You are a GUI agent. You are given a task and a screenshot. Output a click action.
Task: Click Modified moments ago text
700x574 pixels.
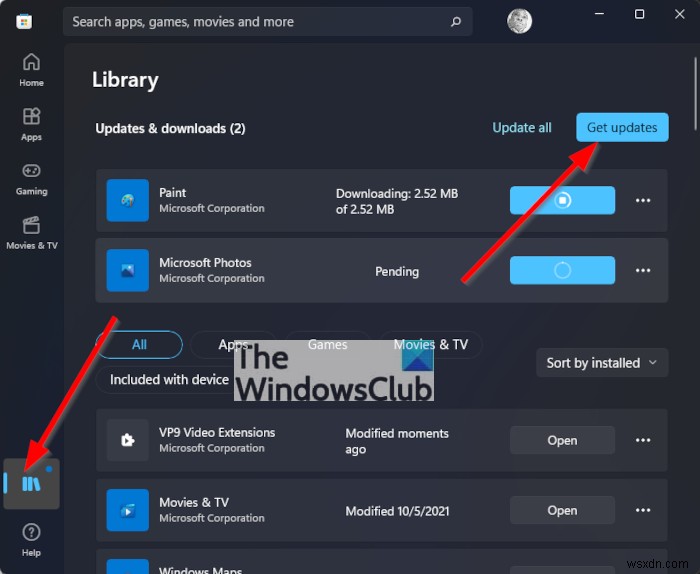(x=397, y=441)
